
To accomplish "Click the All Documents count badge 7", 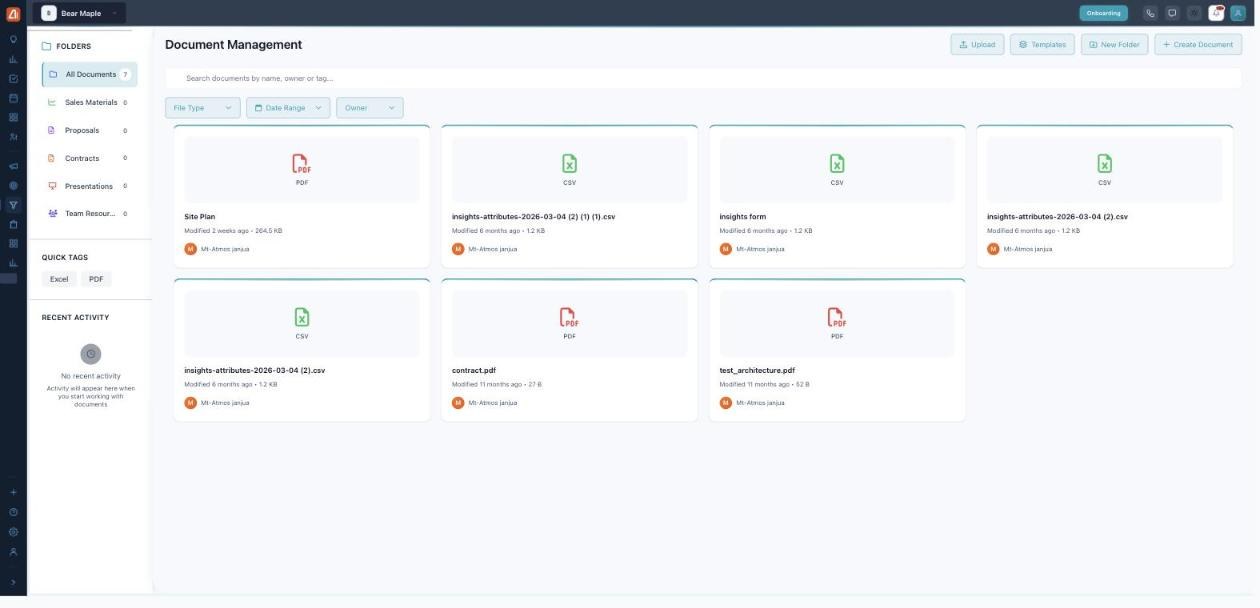I will pos(125,74).
